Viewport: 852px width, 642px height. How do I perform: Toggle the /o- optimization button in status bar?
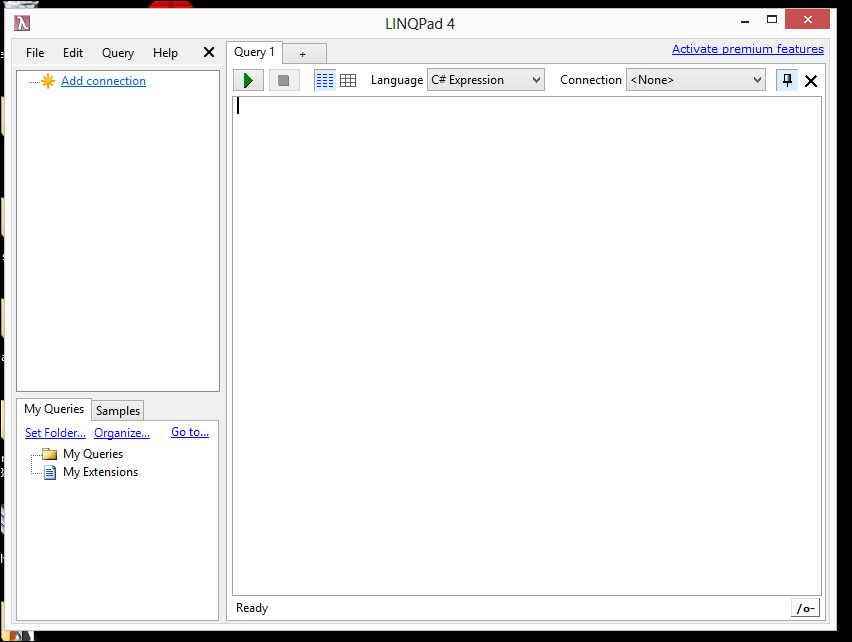[805, 608]
